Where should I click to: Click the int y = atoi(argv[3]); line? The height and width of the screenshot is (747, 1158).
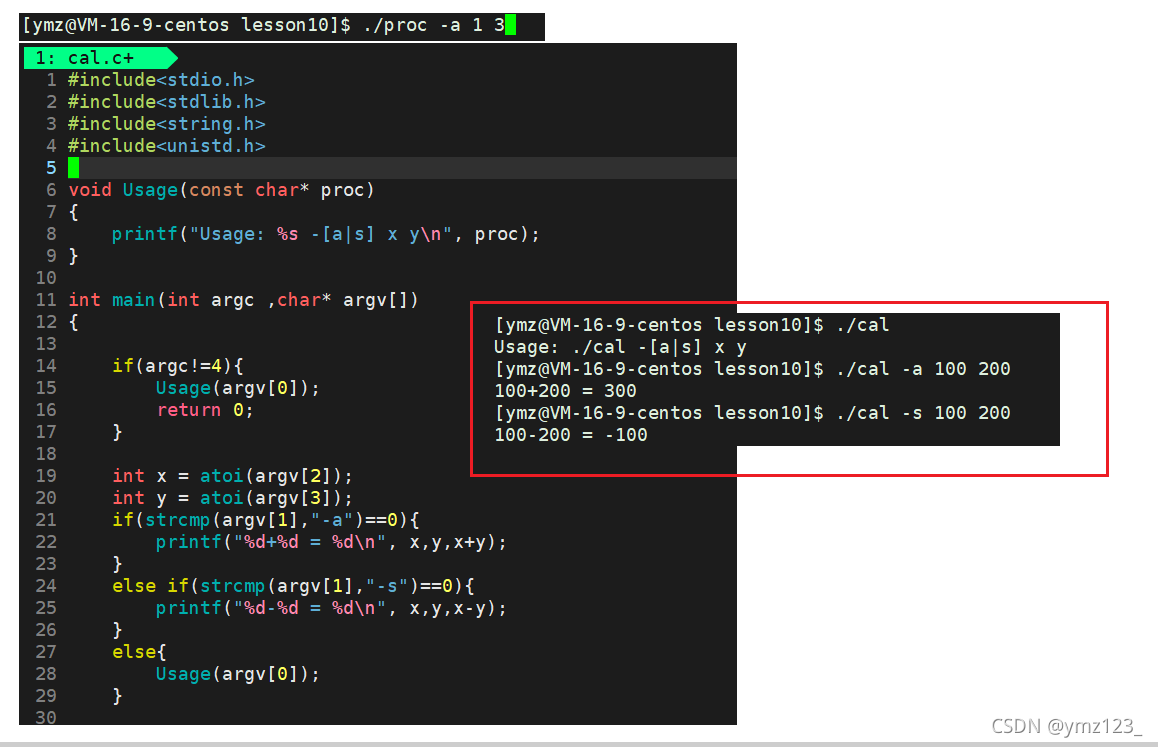(x=233, y=498)
